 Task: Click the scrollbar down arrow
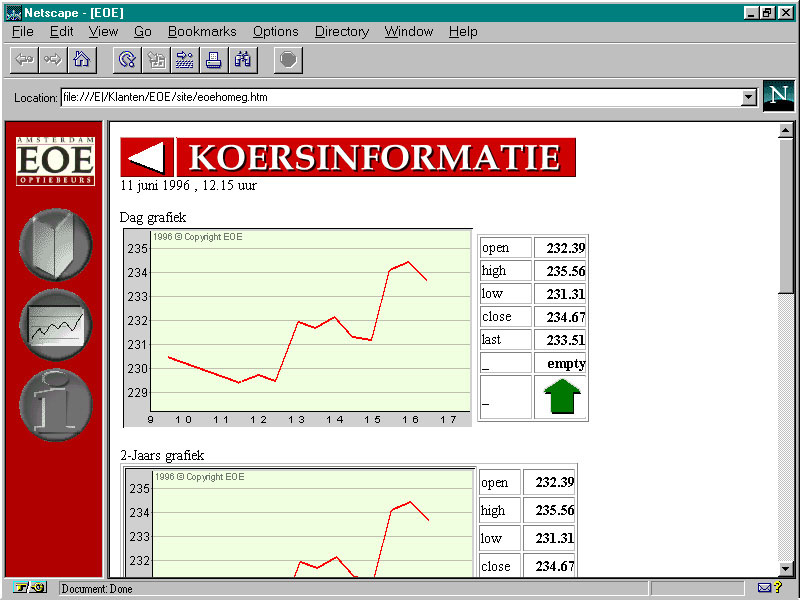click(x=786, y=568)
